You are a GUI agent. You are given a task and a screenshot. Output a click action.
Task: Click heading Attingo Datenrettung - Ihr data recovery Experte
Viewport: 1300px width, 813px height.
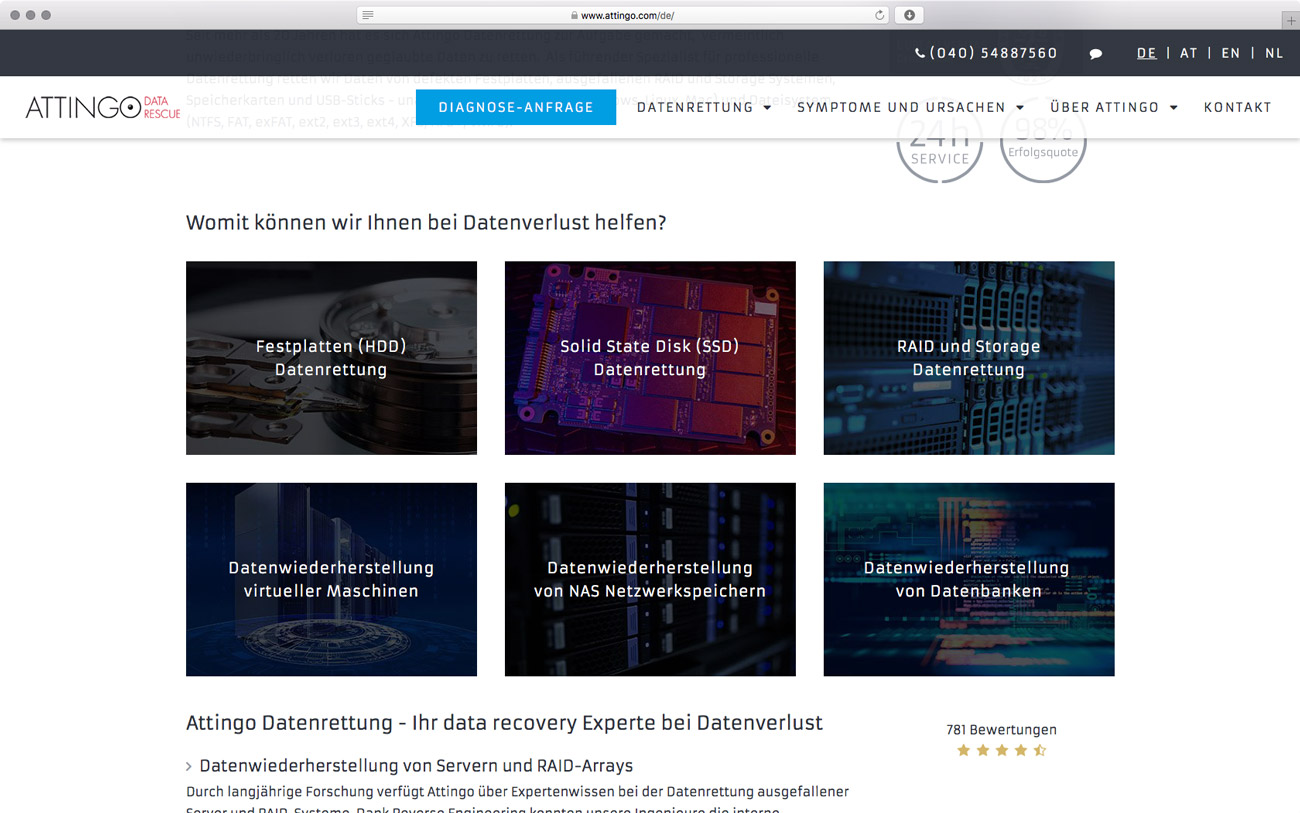coord(504,723)
